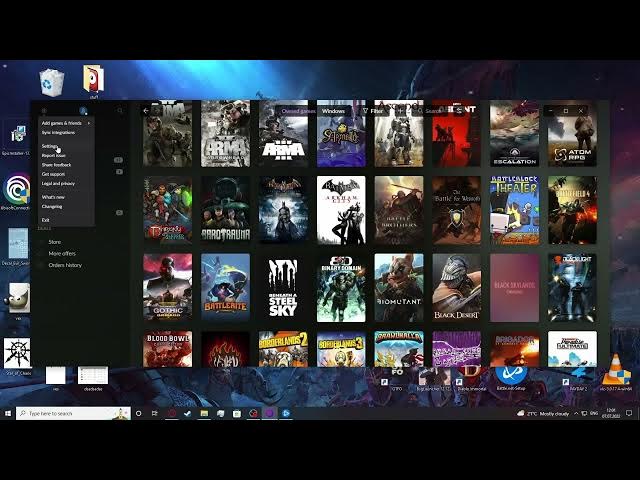
Task: Open the GIMP desktop shortcut
Action: 18,300
